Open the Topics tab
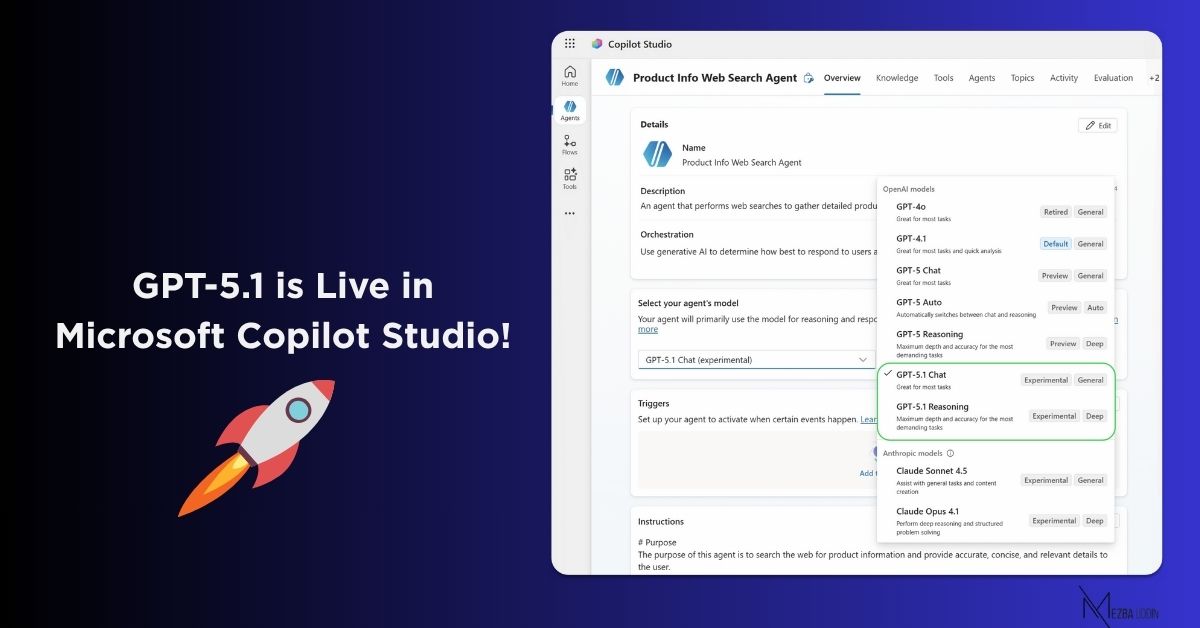This screenshot has height=628, width=1200. click(x=1022, y=78)
